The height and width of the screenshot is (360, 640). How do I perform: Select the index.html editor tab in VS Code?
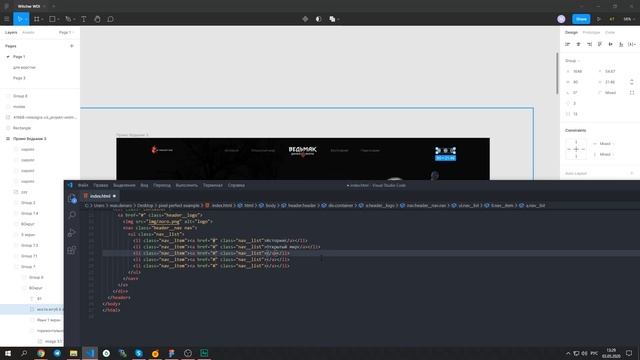[100, 196]
